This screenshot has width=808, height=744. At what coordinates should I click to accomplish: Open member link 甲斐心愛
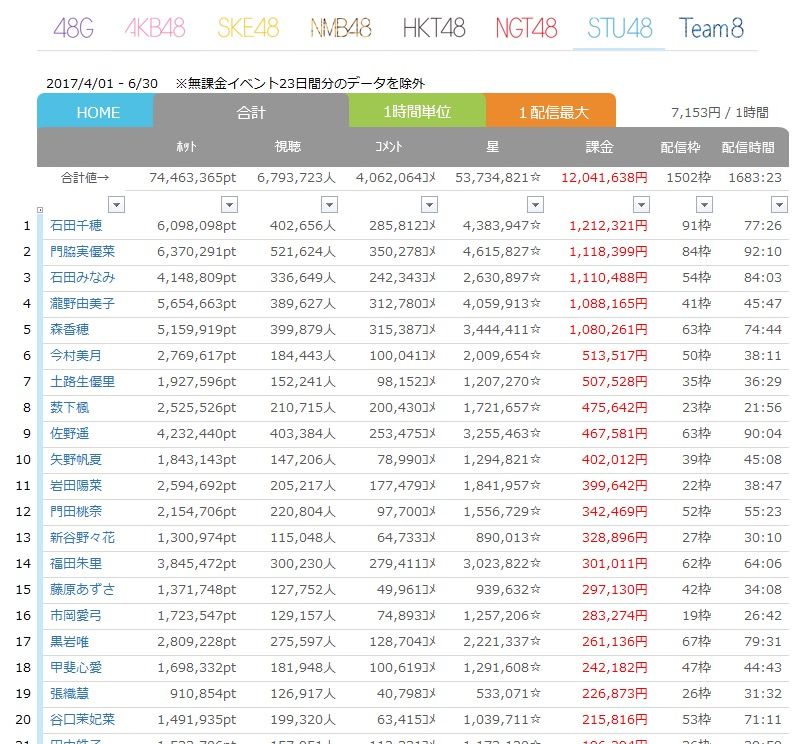coord(76,668)
